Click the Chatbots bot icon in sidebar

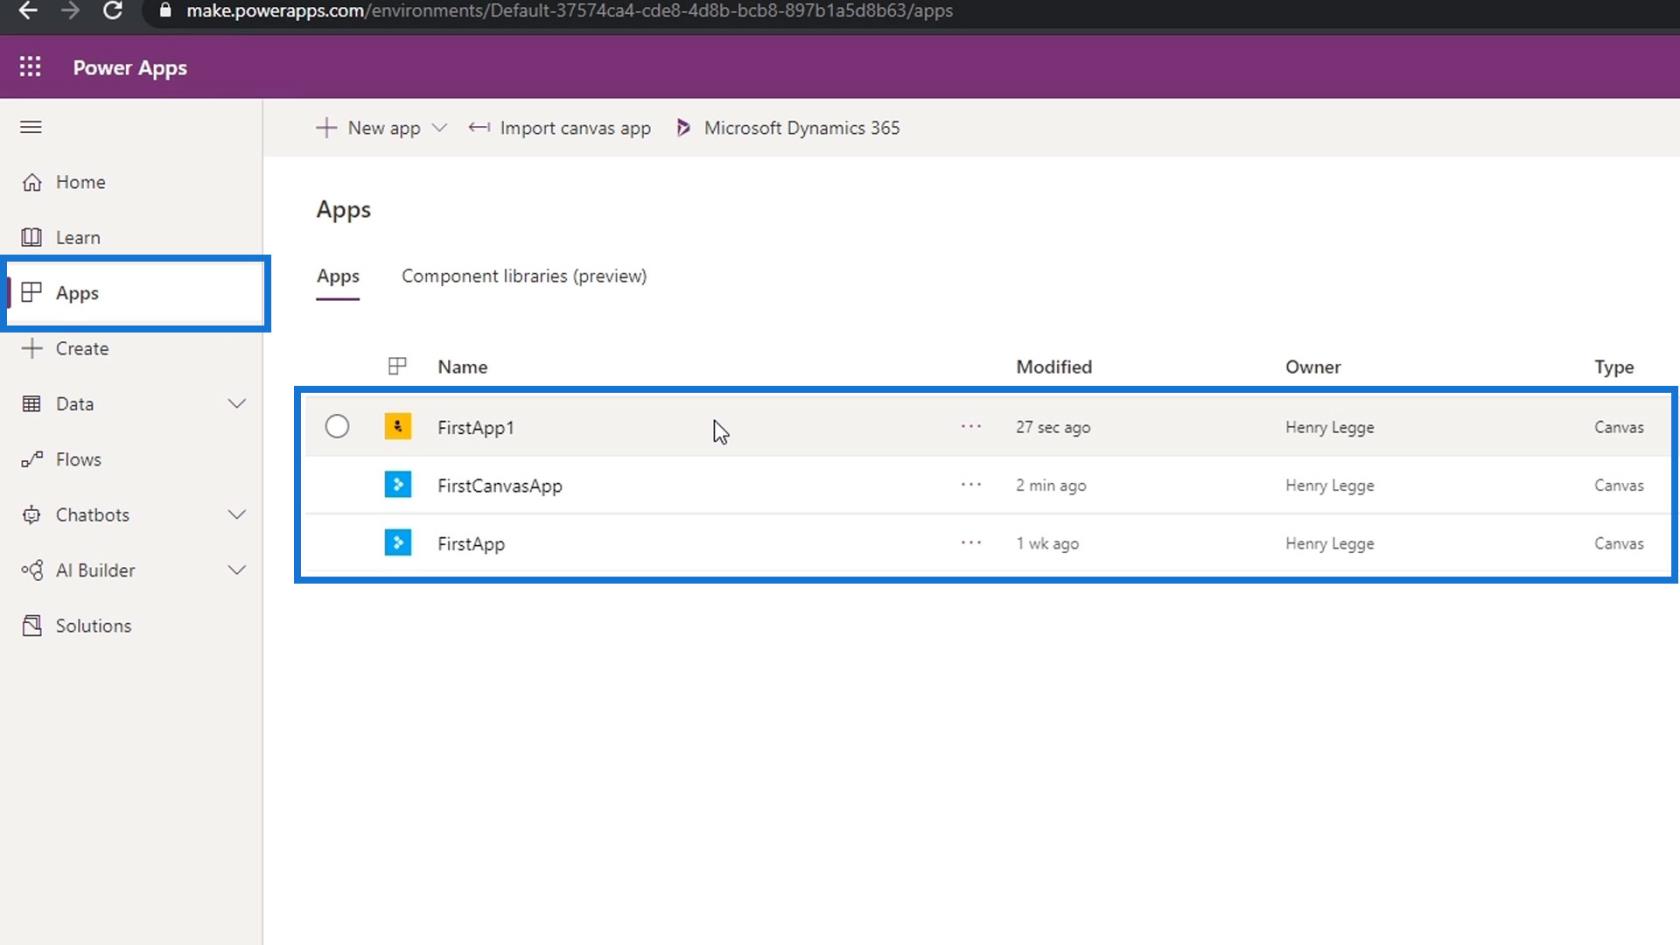click(x=32, y=515)
